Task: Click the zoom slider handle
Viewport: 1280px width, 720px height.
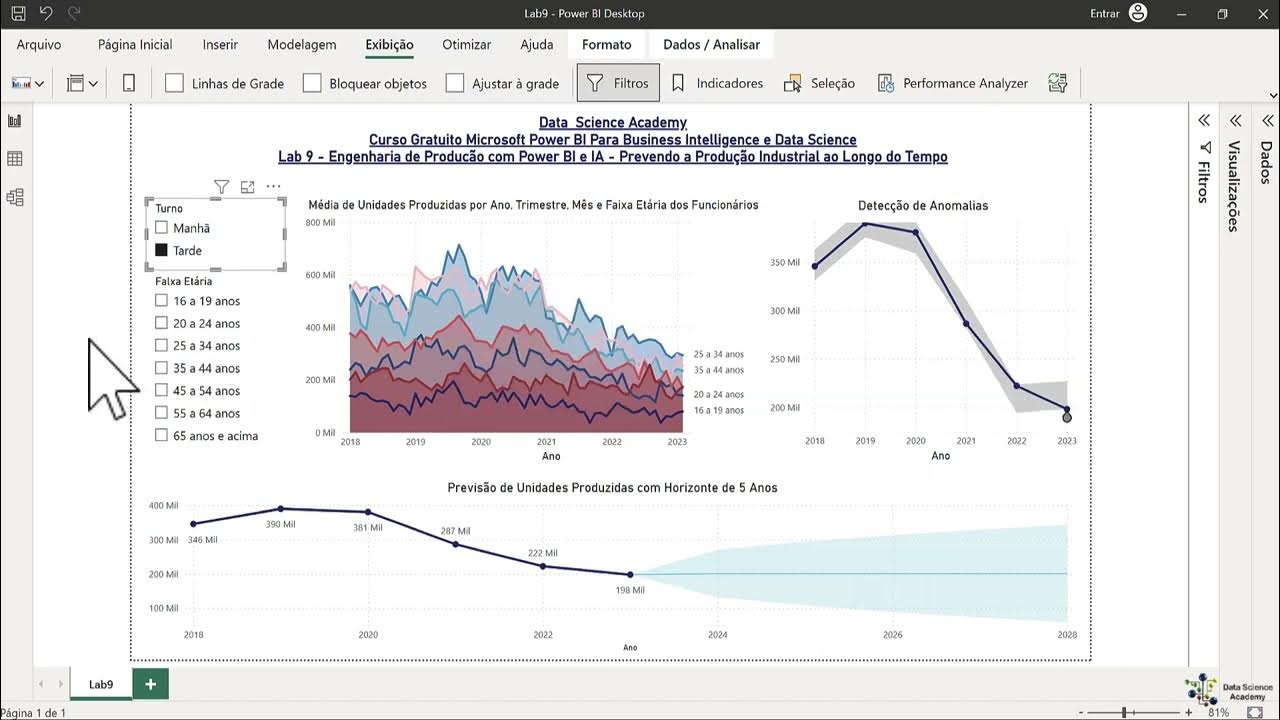Action: coord(1124,713)
